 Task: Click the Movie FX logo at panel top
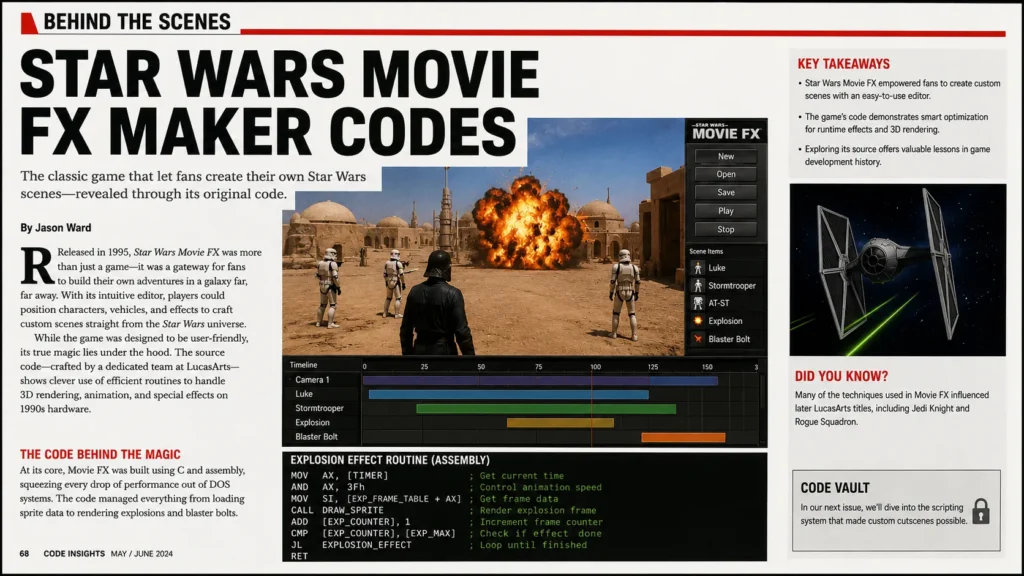(726, 132)
